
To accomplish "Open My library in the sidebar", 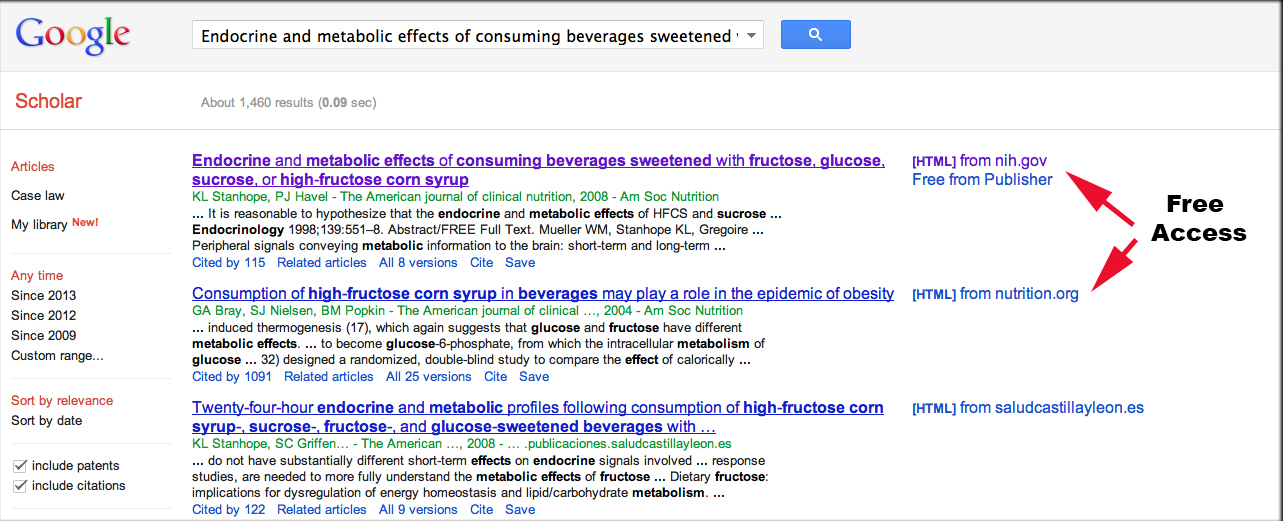I will (39, 225).
